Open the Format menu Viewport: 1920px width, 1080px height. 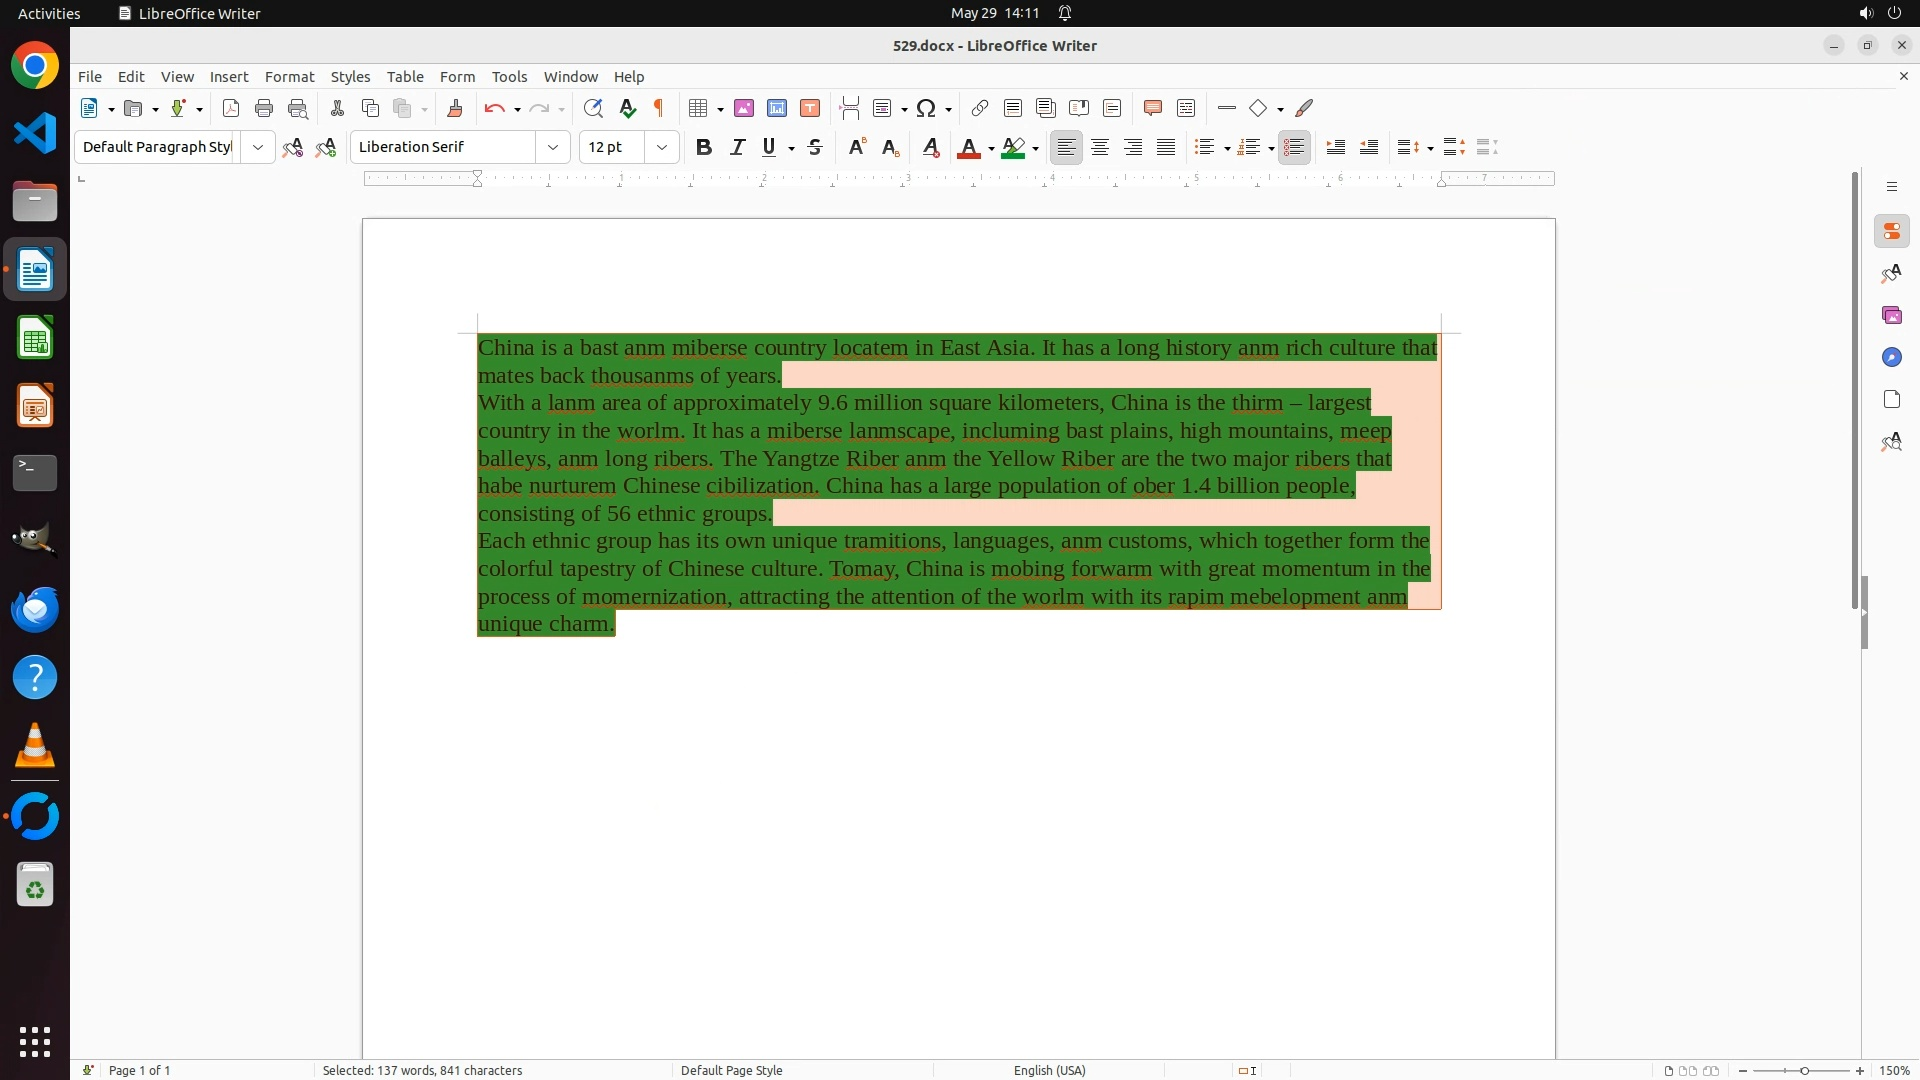click(x=289, y=77)
